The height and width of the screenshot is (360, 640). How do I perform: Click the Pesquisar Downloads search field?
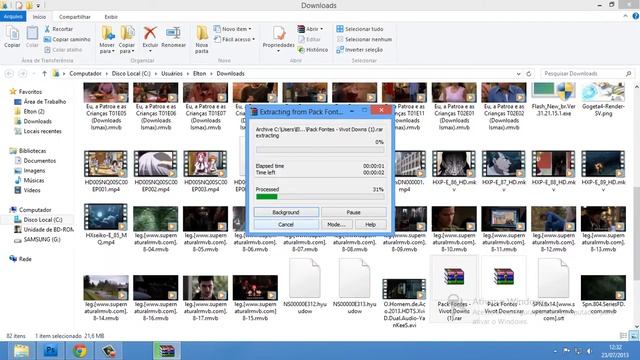click(x=587, y=73)
